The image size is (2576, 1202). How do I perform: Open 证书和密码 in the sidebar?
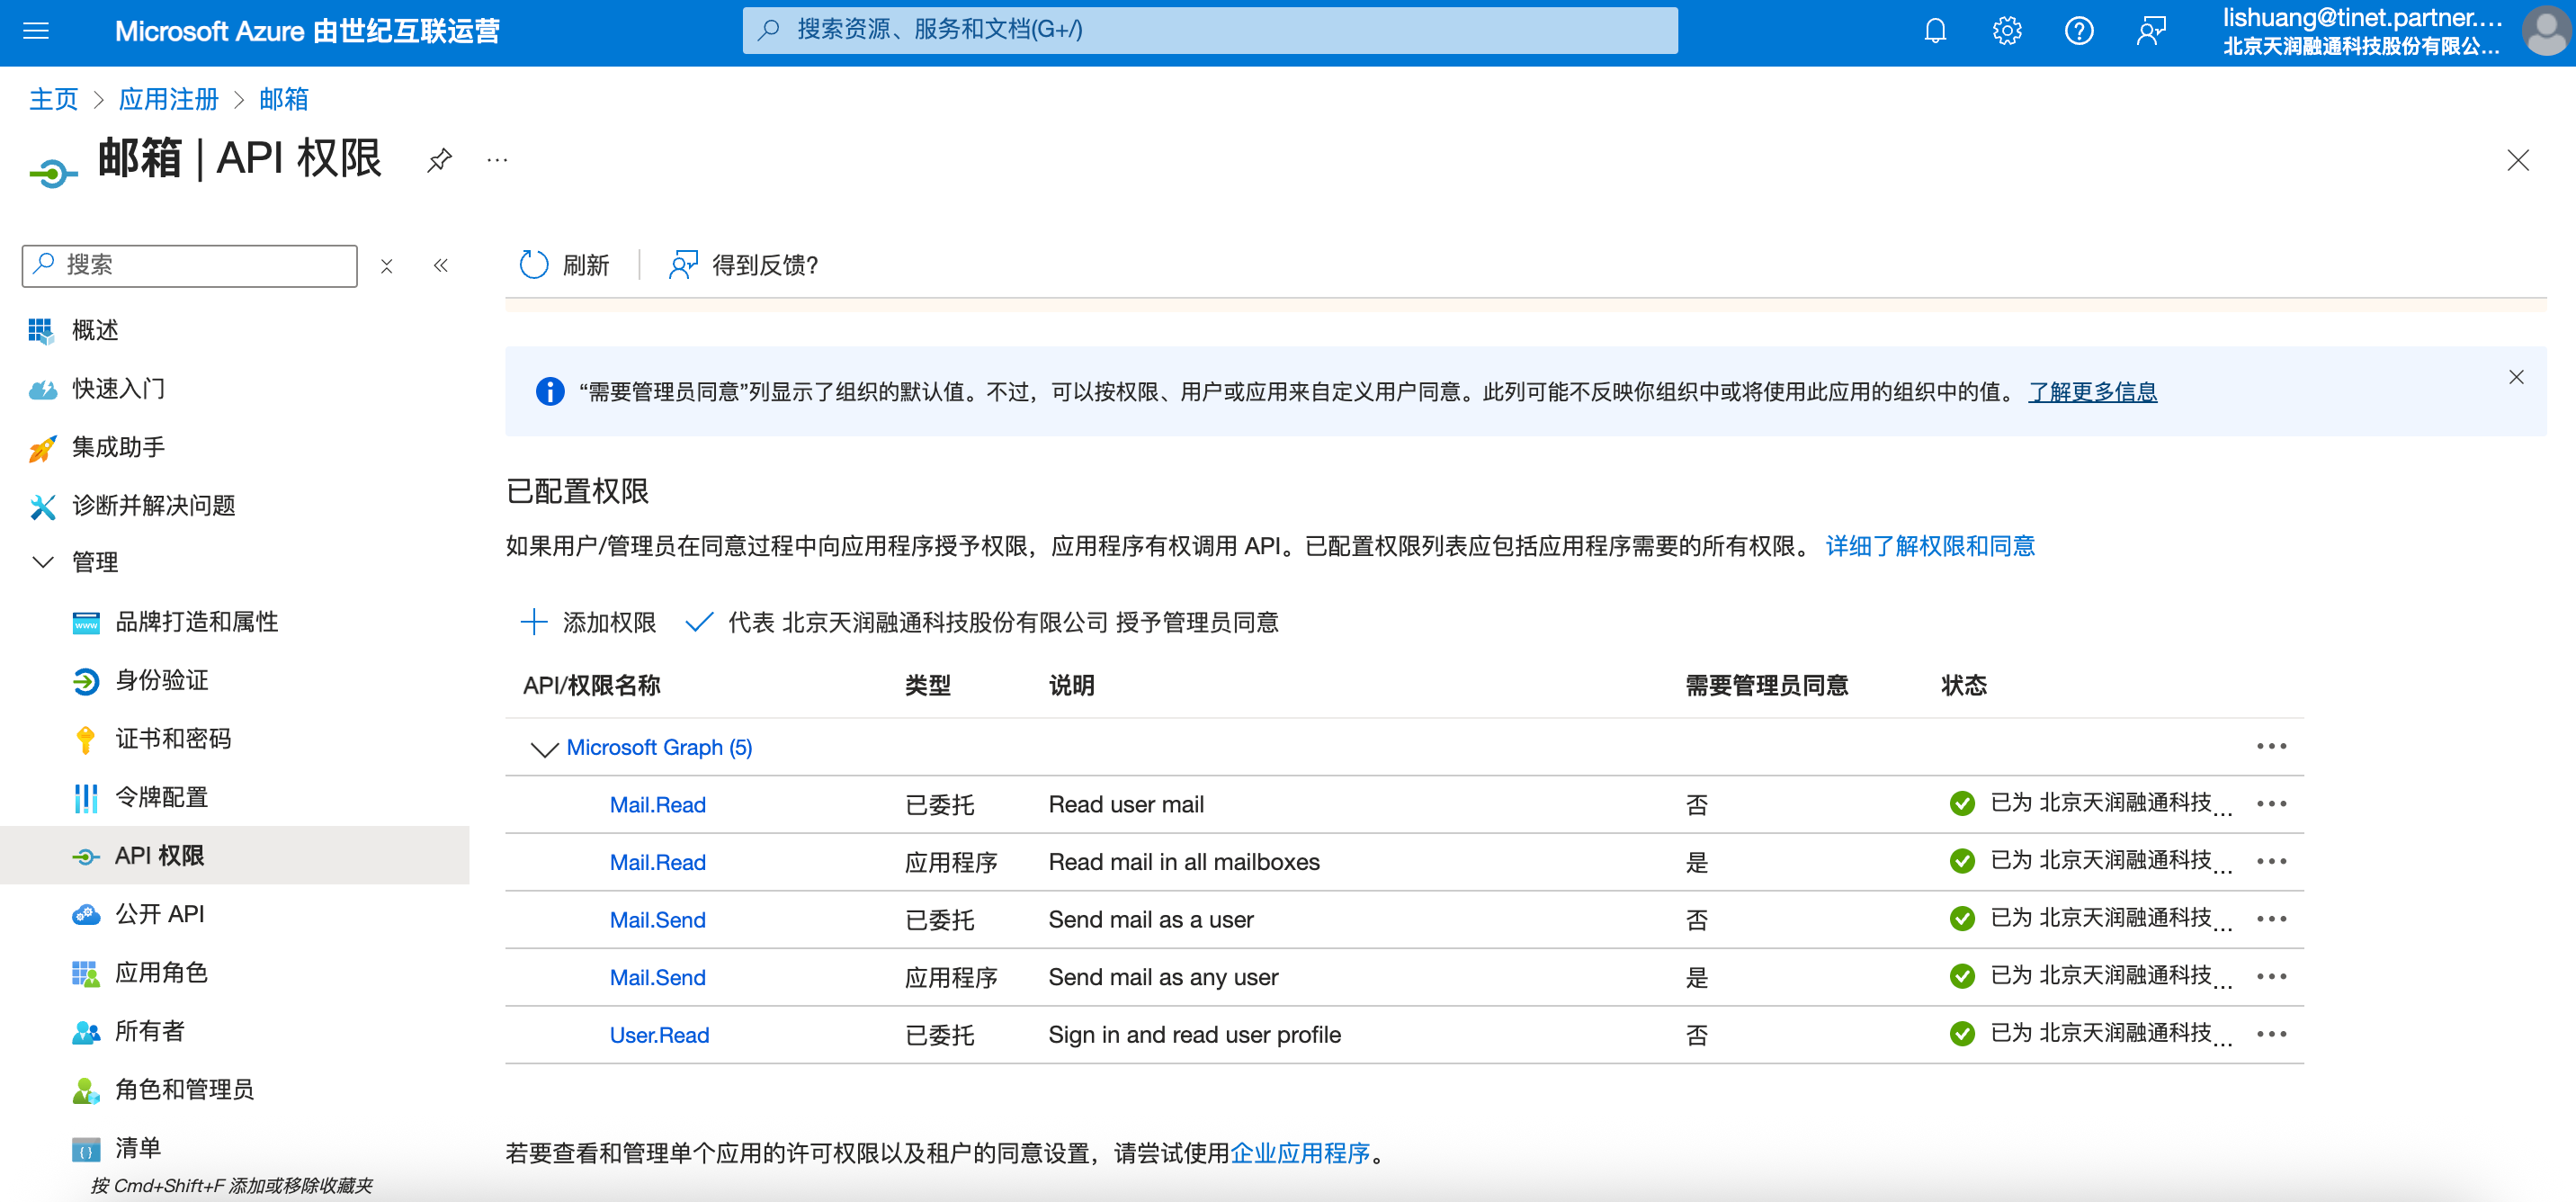pos(172,738)
